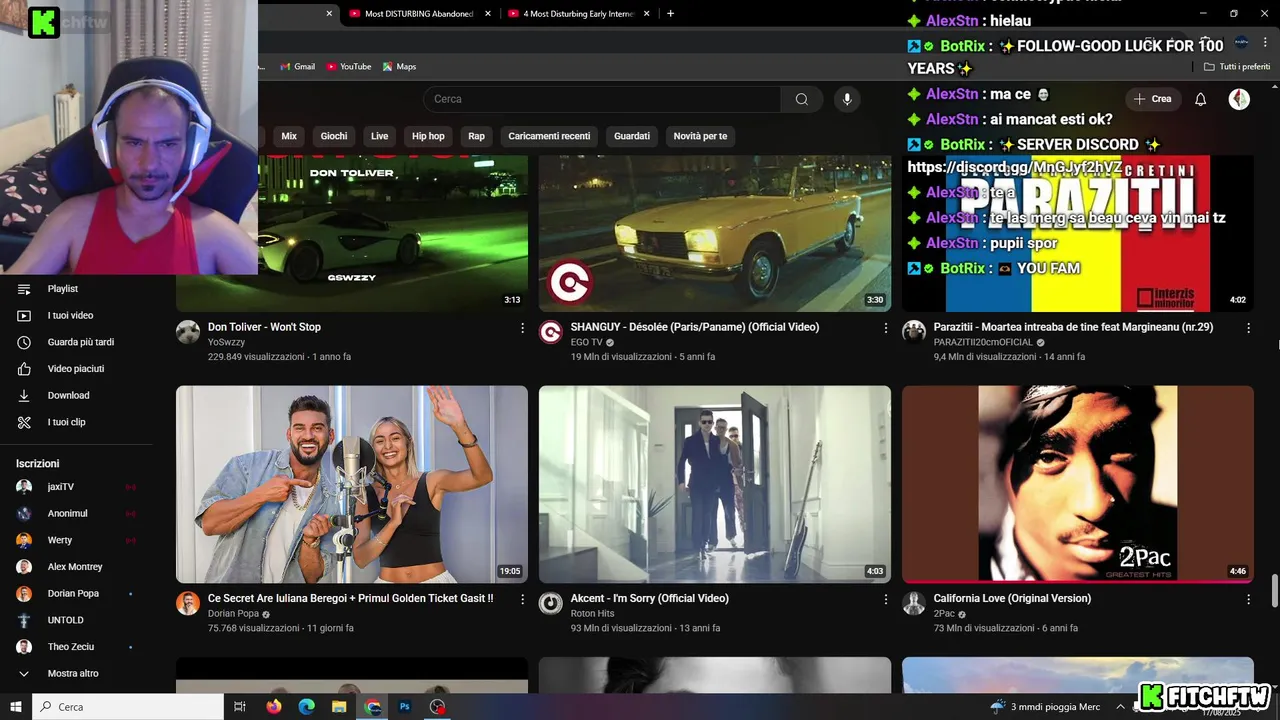Screen dimensions: 1280x720
Task: Open the Tutti i preferiti bookmarks folder
Action: pos(1237,67)
